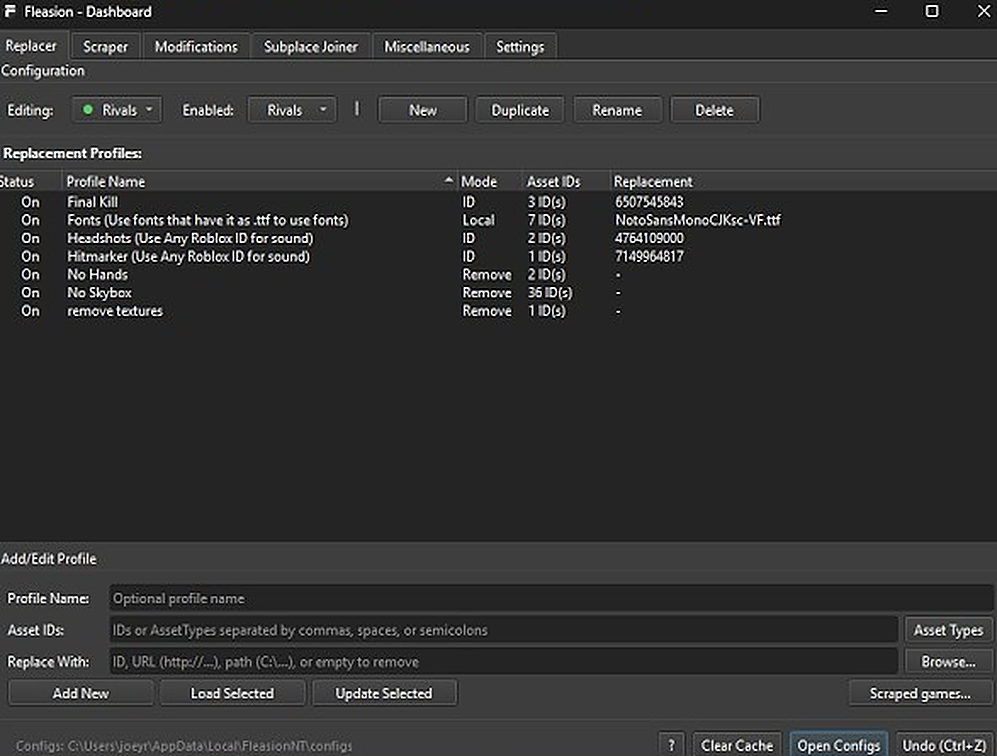Viewport: 997px width, 756px height.
Task: Click the Local mode cell of Fonts
Action: 478,220
